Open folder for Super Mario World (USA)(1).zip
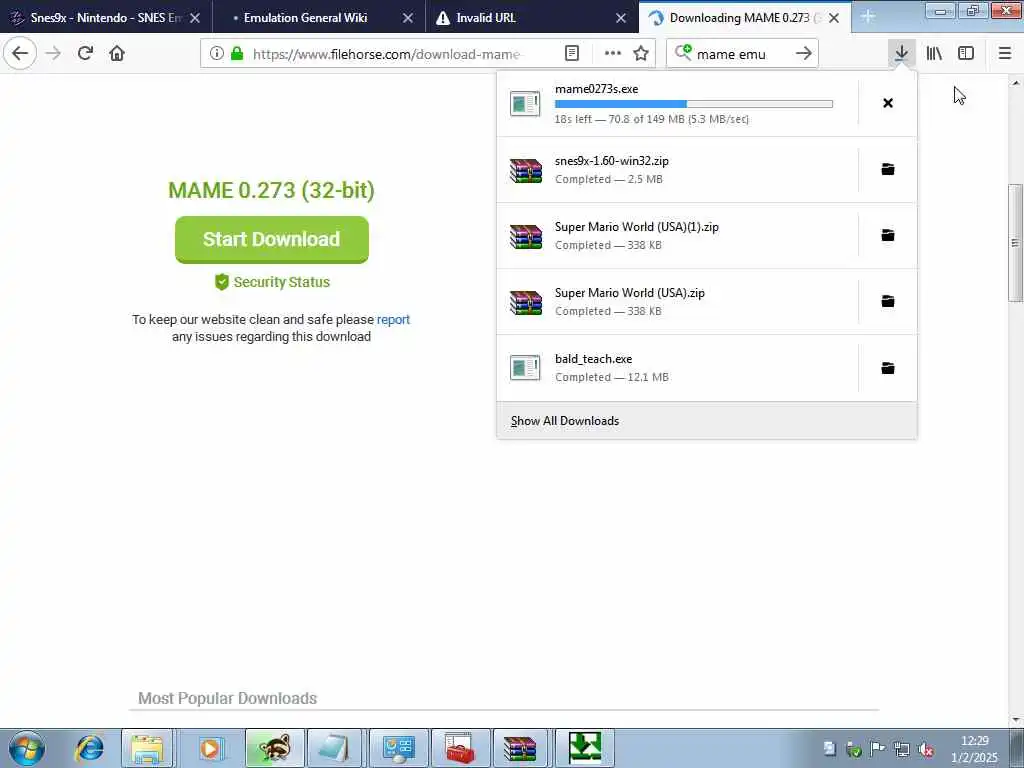The height and width of the screenshot is (768, 1024). 888,235
